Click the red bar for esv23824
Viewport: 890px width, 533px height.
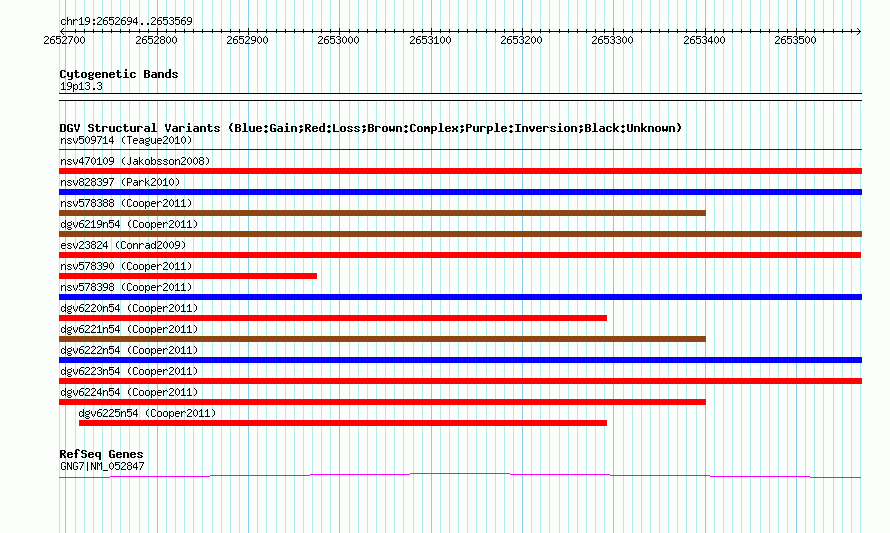pyautogui.click(x=460, y=255)
